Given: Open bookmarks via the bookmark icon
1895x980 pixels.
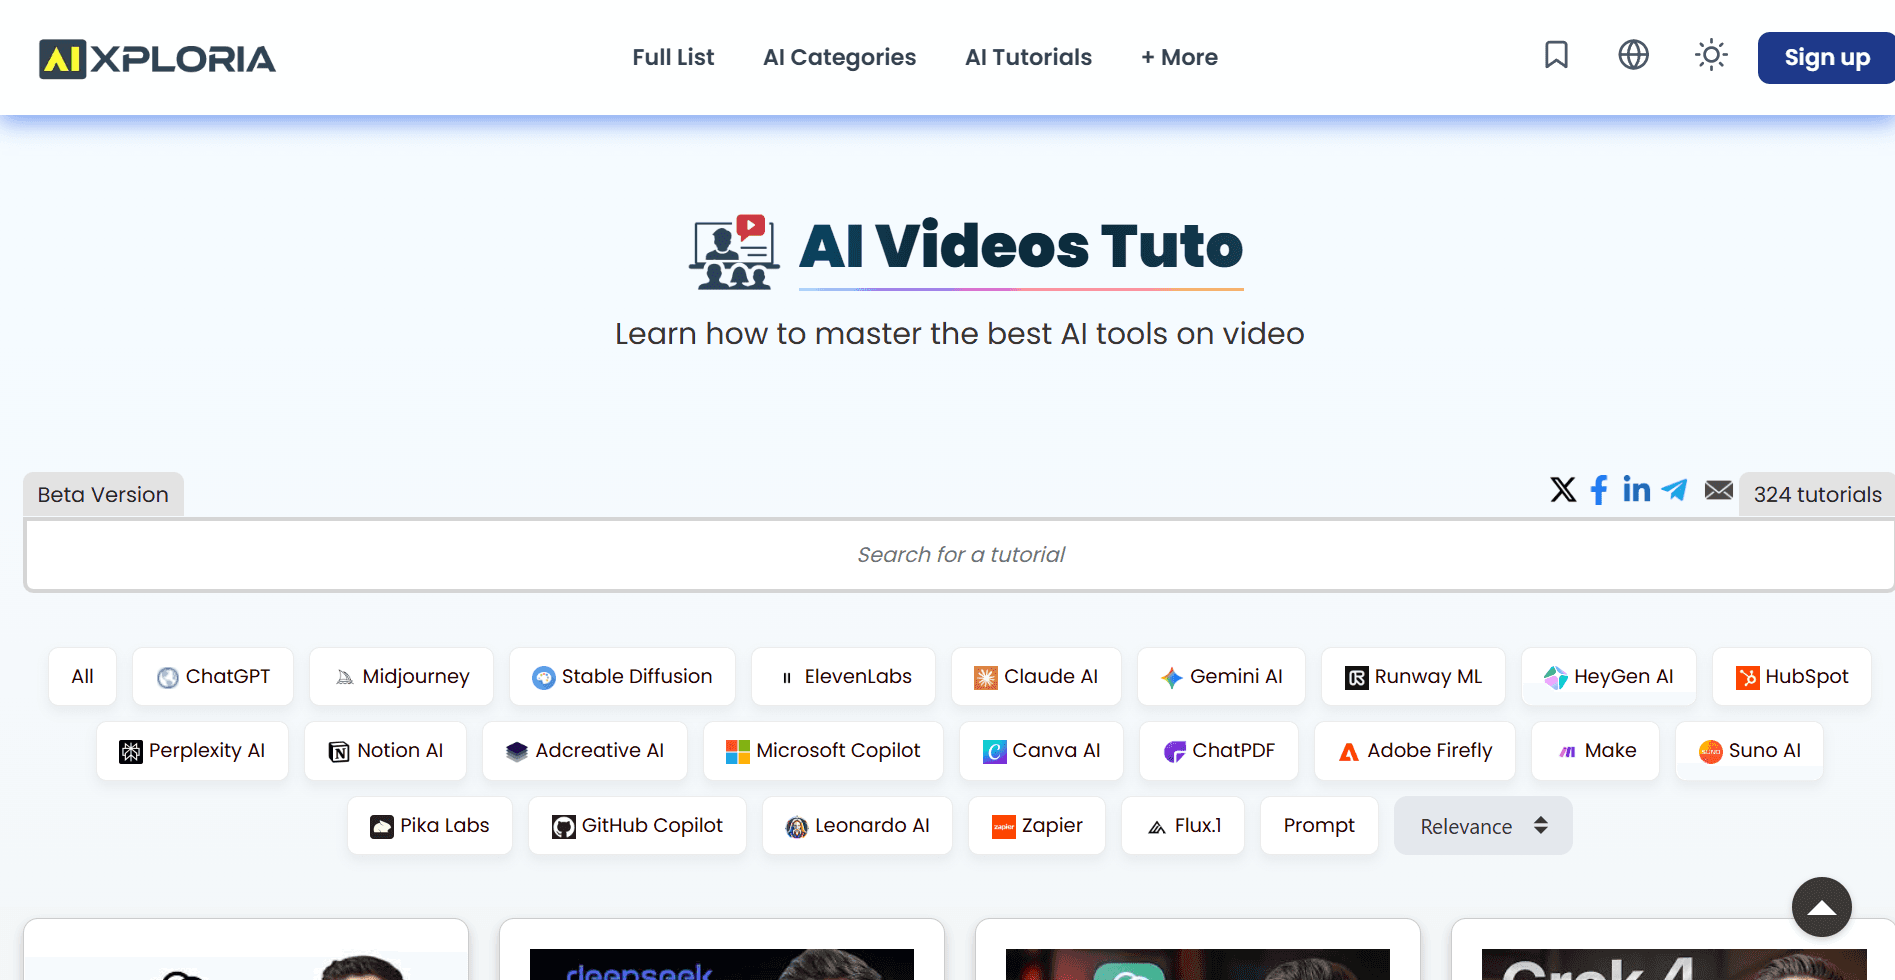Looking at the screenshot, I should coord(1556,56).
